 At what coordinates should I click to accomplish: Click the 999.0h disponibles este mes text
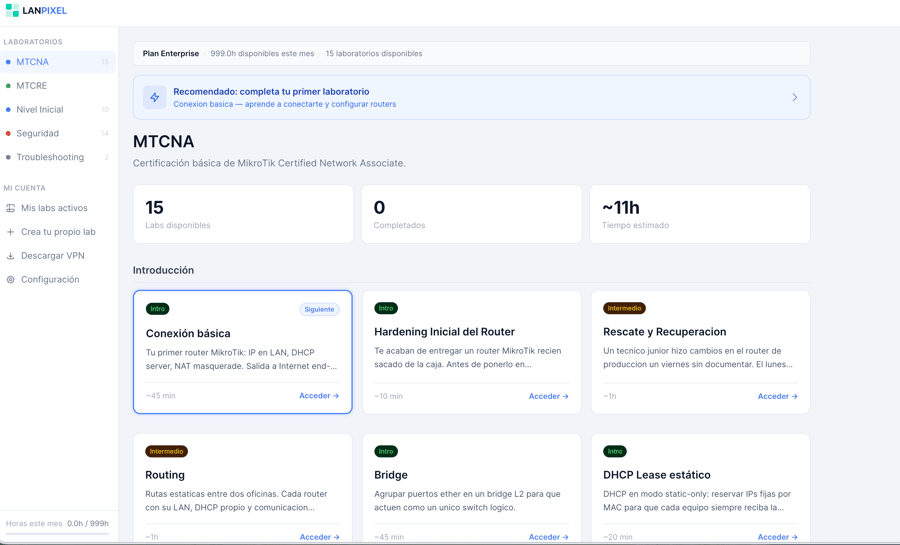262,53
